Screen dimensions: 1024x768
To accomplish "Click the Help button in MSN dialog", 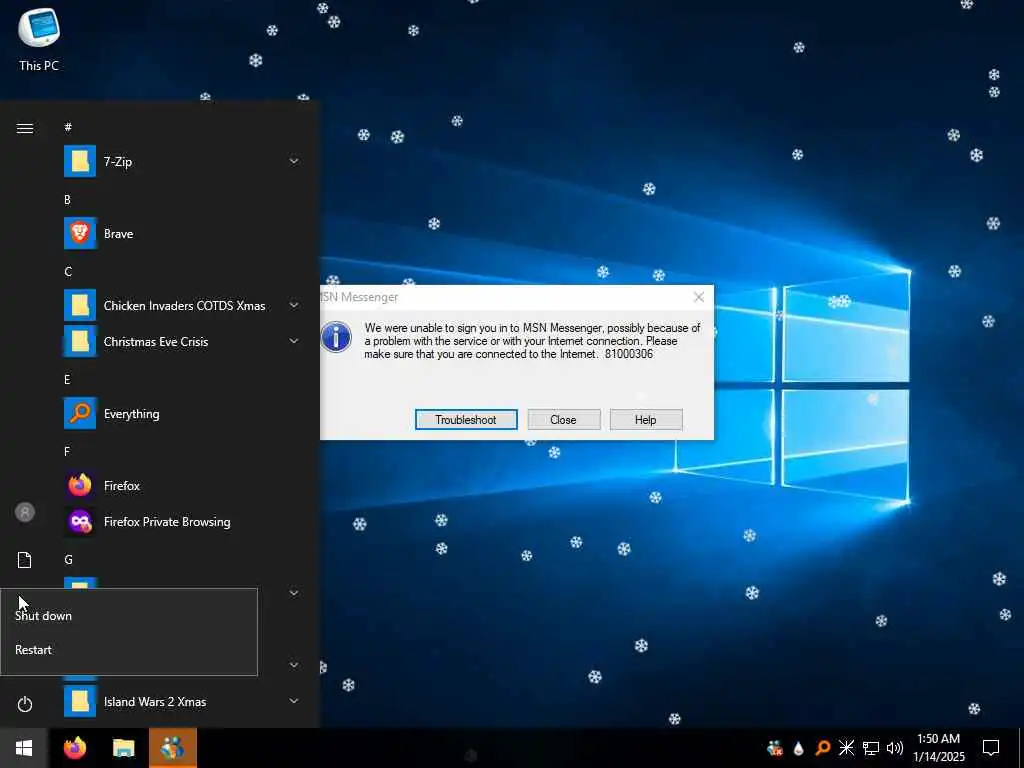I will [646, 420].
